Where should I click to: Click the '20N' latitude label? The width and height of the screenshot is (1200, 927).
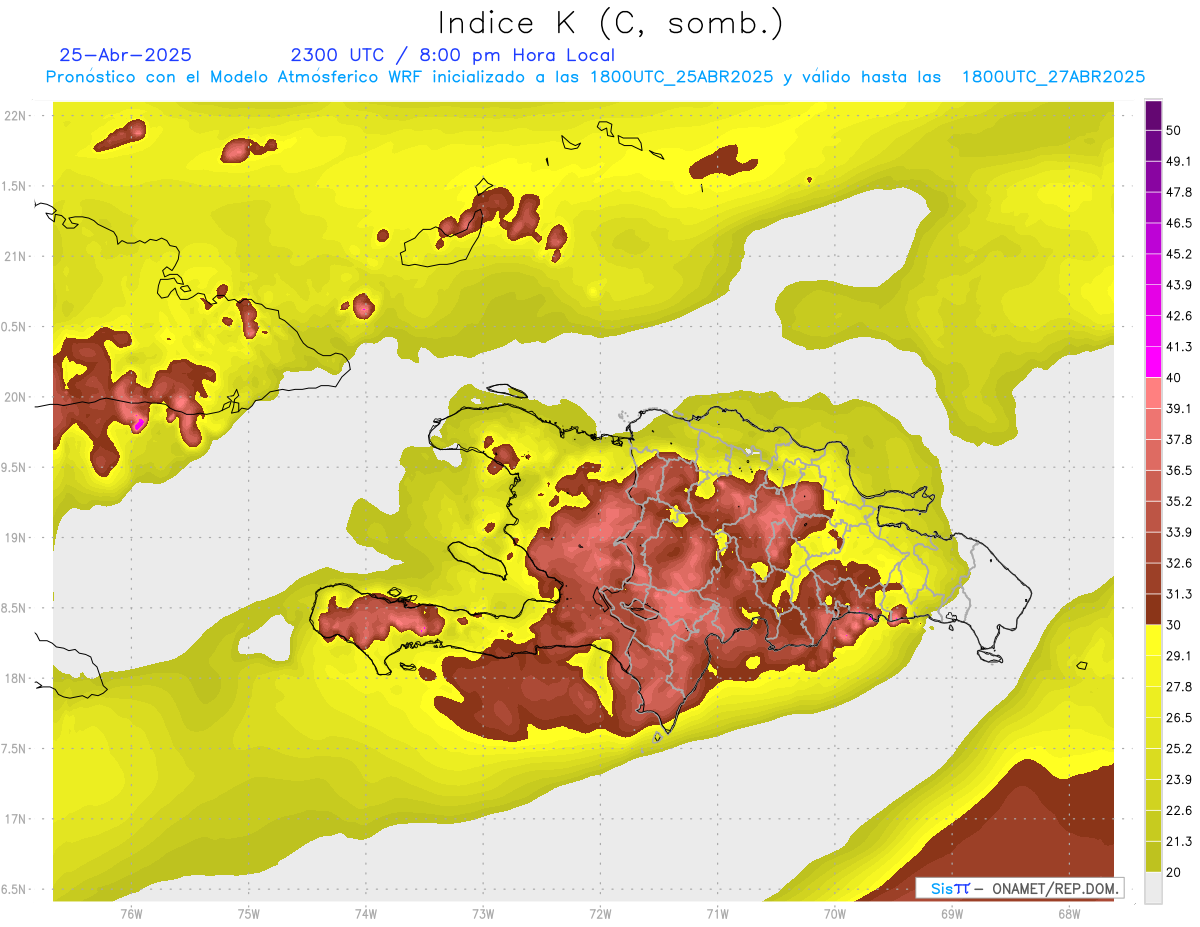point(15,397)
